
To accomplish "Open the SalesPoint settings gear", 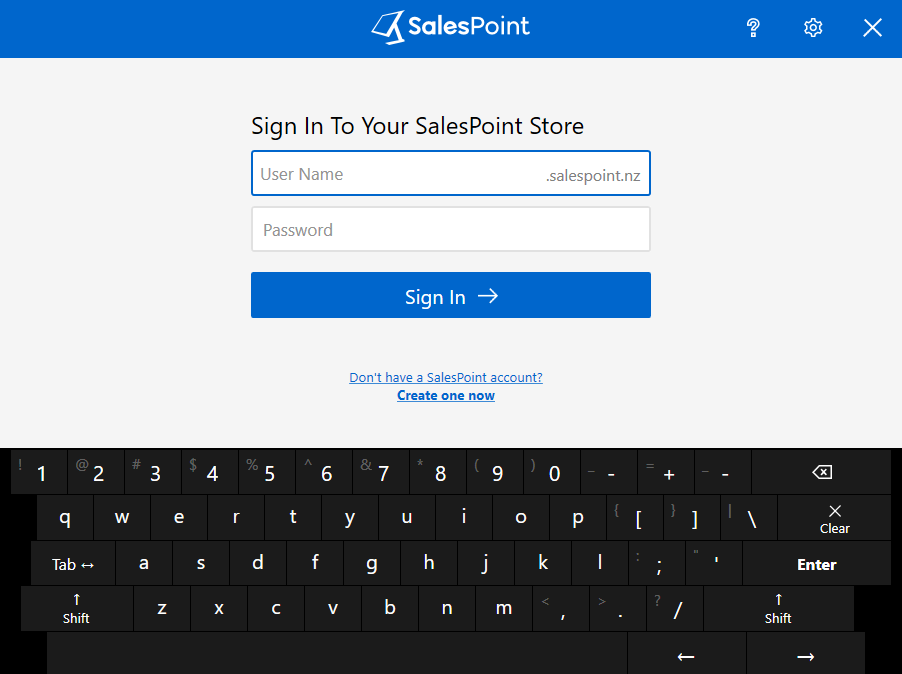I will 813,28.
